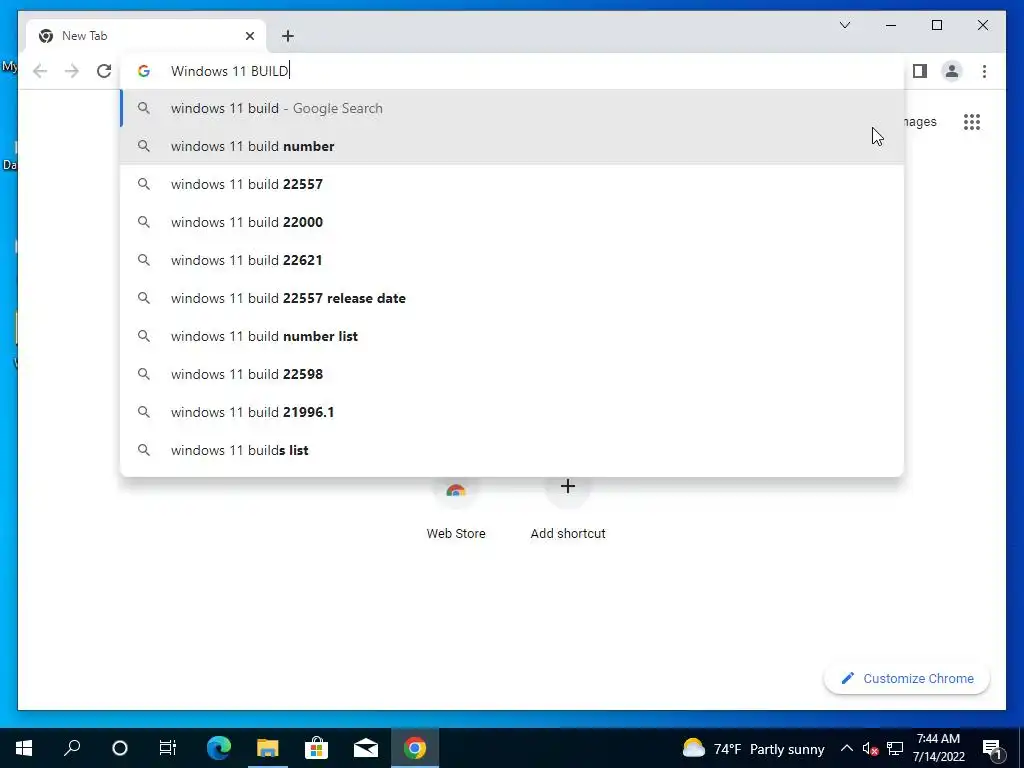Viewport: 1024px width, 768px height.
Task: Choose 'windows 11 build 21996.1' suggestion
Action: pyautogui.click(x=513, y=411)
